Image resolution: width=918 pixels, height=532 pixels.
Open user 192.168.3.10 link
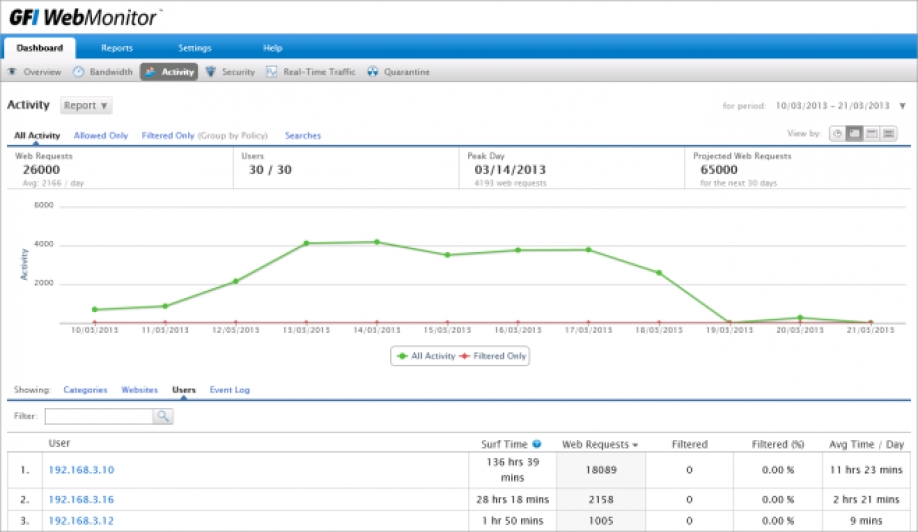[81, 470]
